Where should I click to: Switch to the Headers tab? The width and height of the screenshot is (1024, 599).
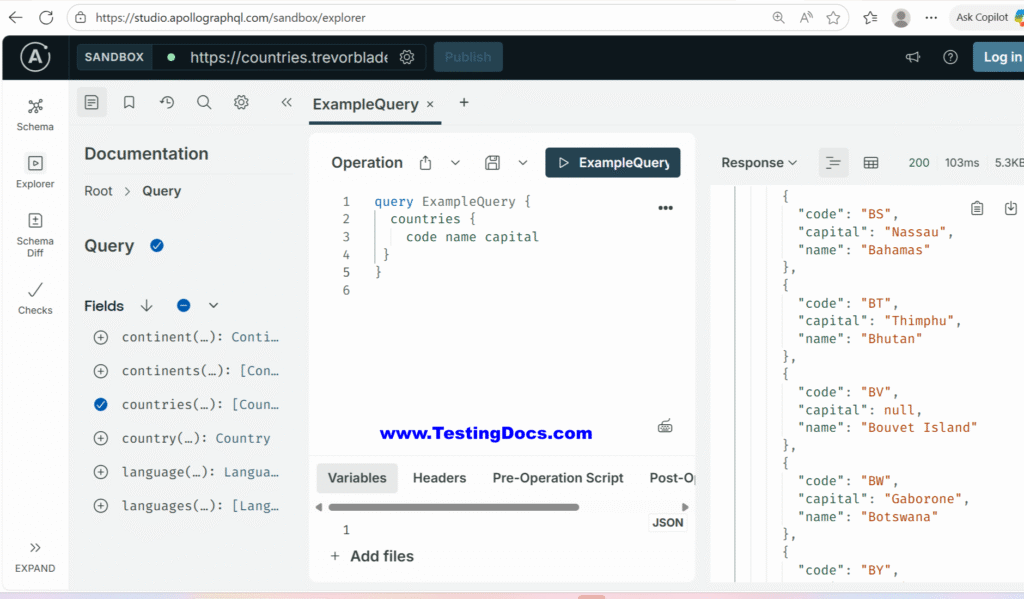pos(439,477)
